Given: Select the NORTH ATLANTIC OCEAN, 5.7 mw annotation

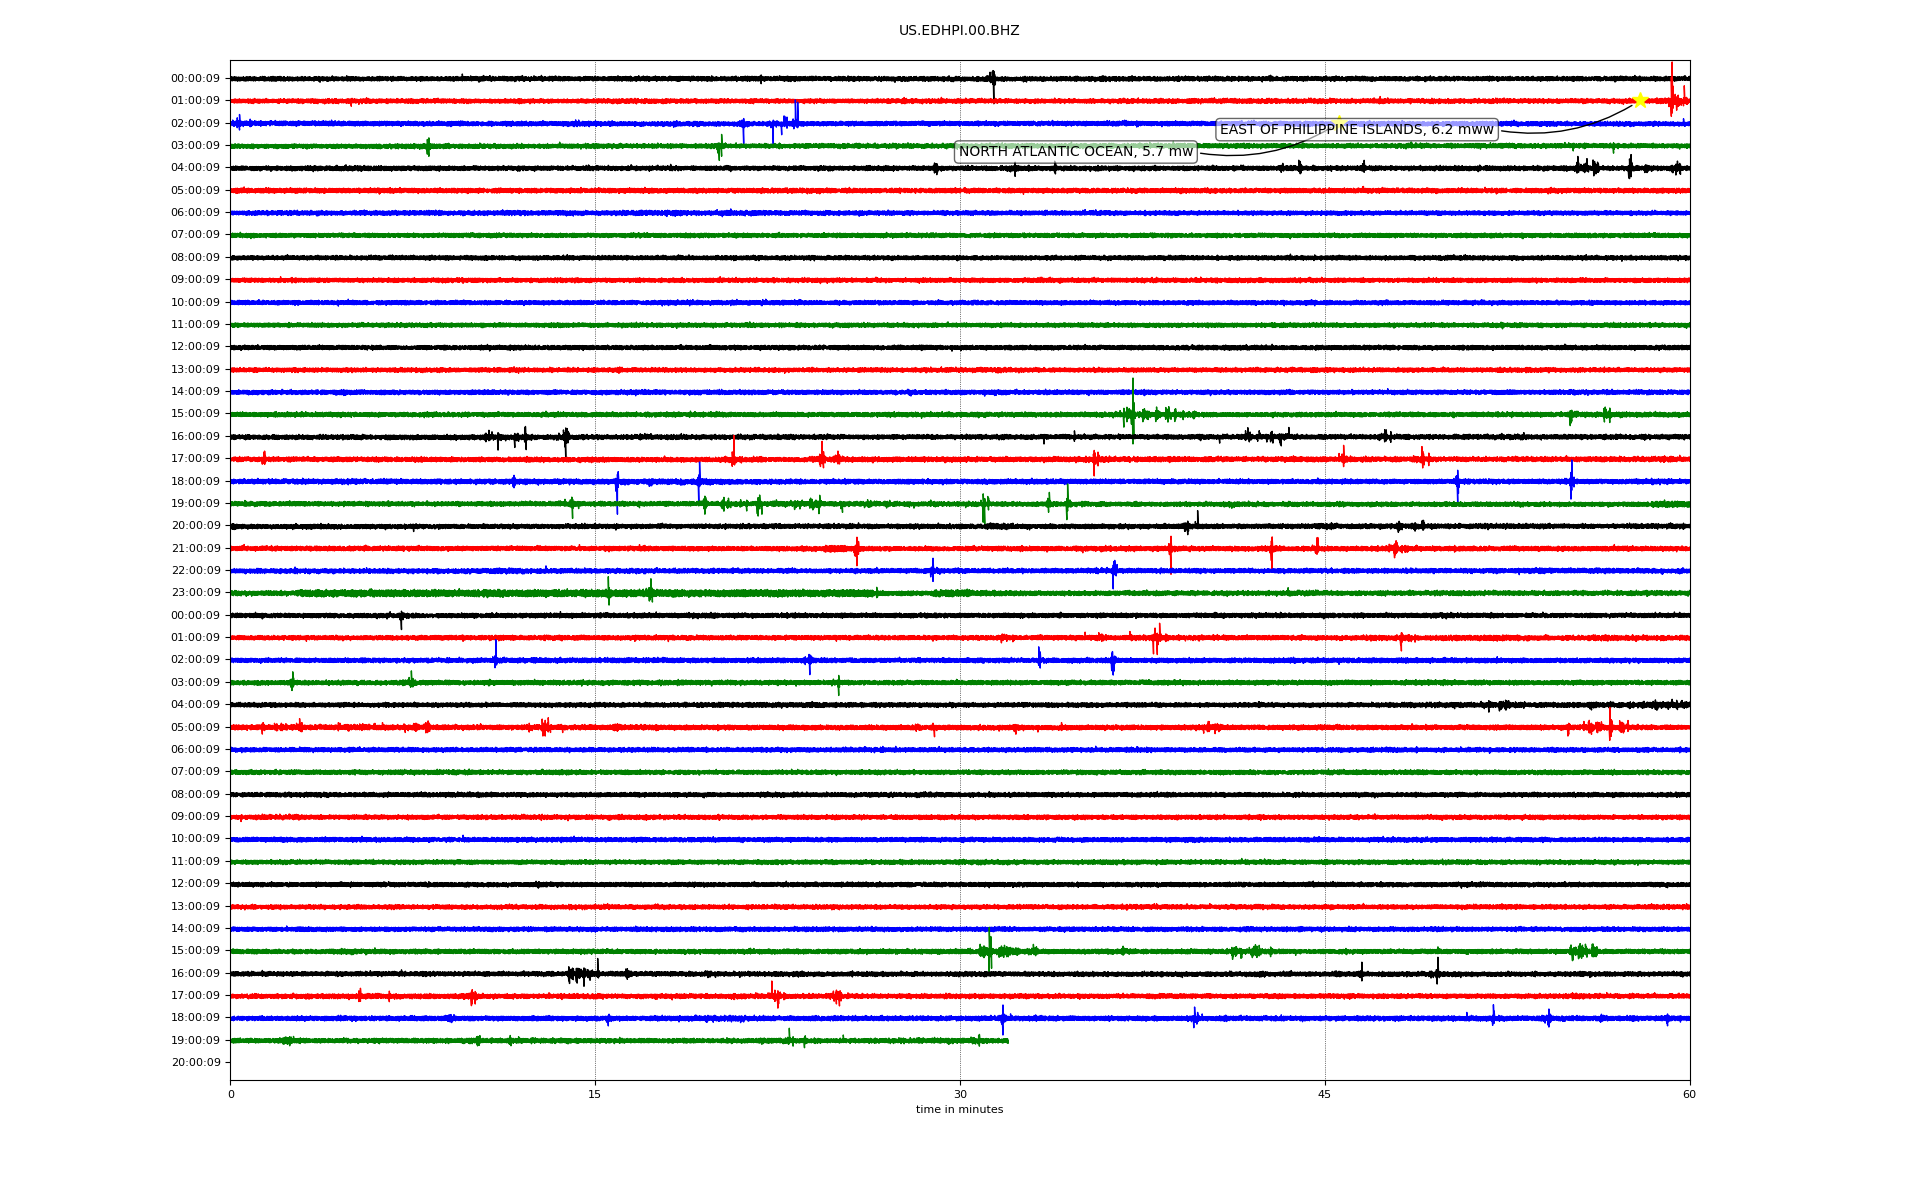Looking at the screenshot, I should pos(1076,152).
